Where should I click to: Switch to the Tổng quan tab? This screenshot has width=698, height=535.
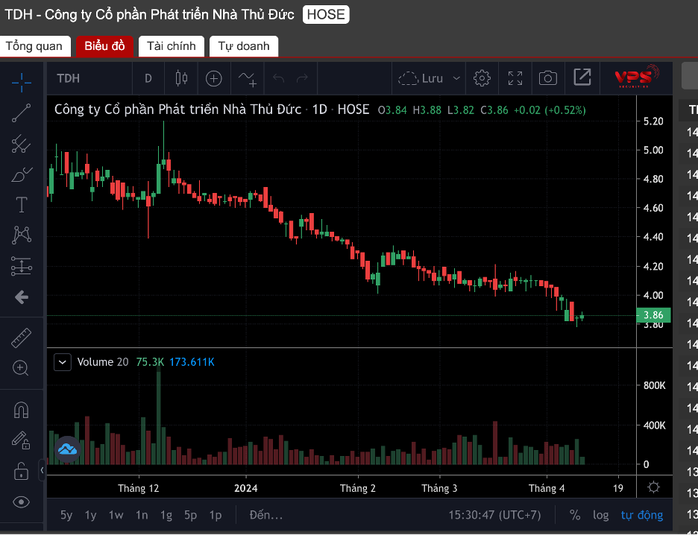(34, 46)
